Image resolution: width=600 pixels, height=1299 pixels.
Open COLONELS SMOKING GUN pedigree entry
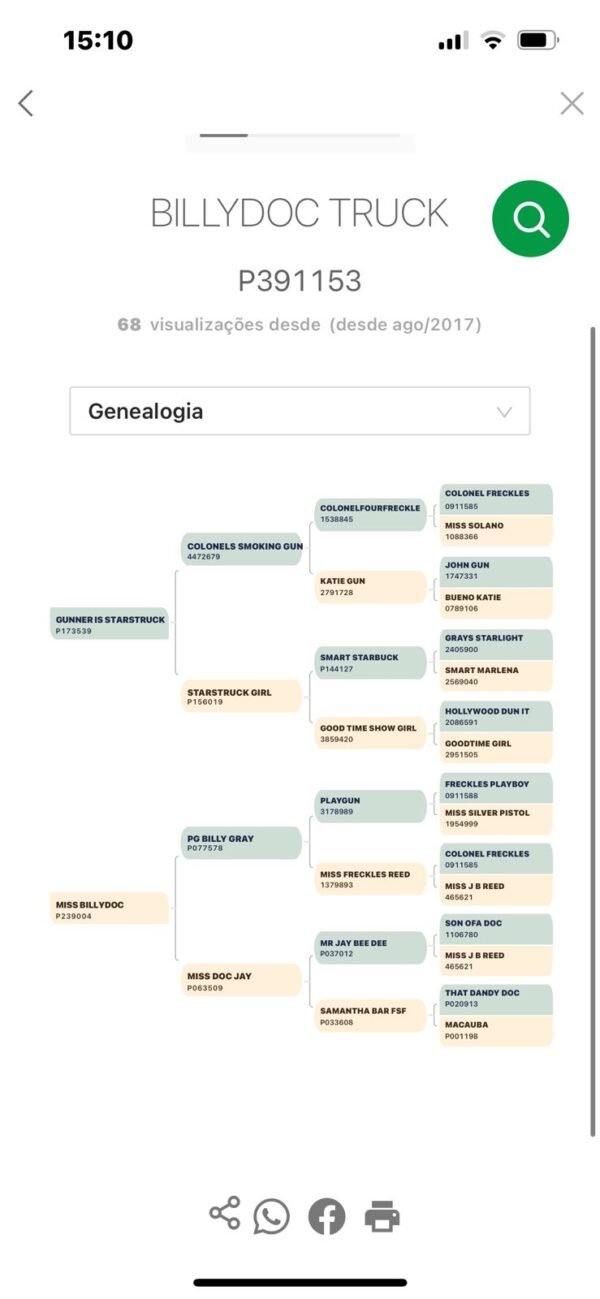click(x=243, y=550)
